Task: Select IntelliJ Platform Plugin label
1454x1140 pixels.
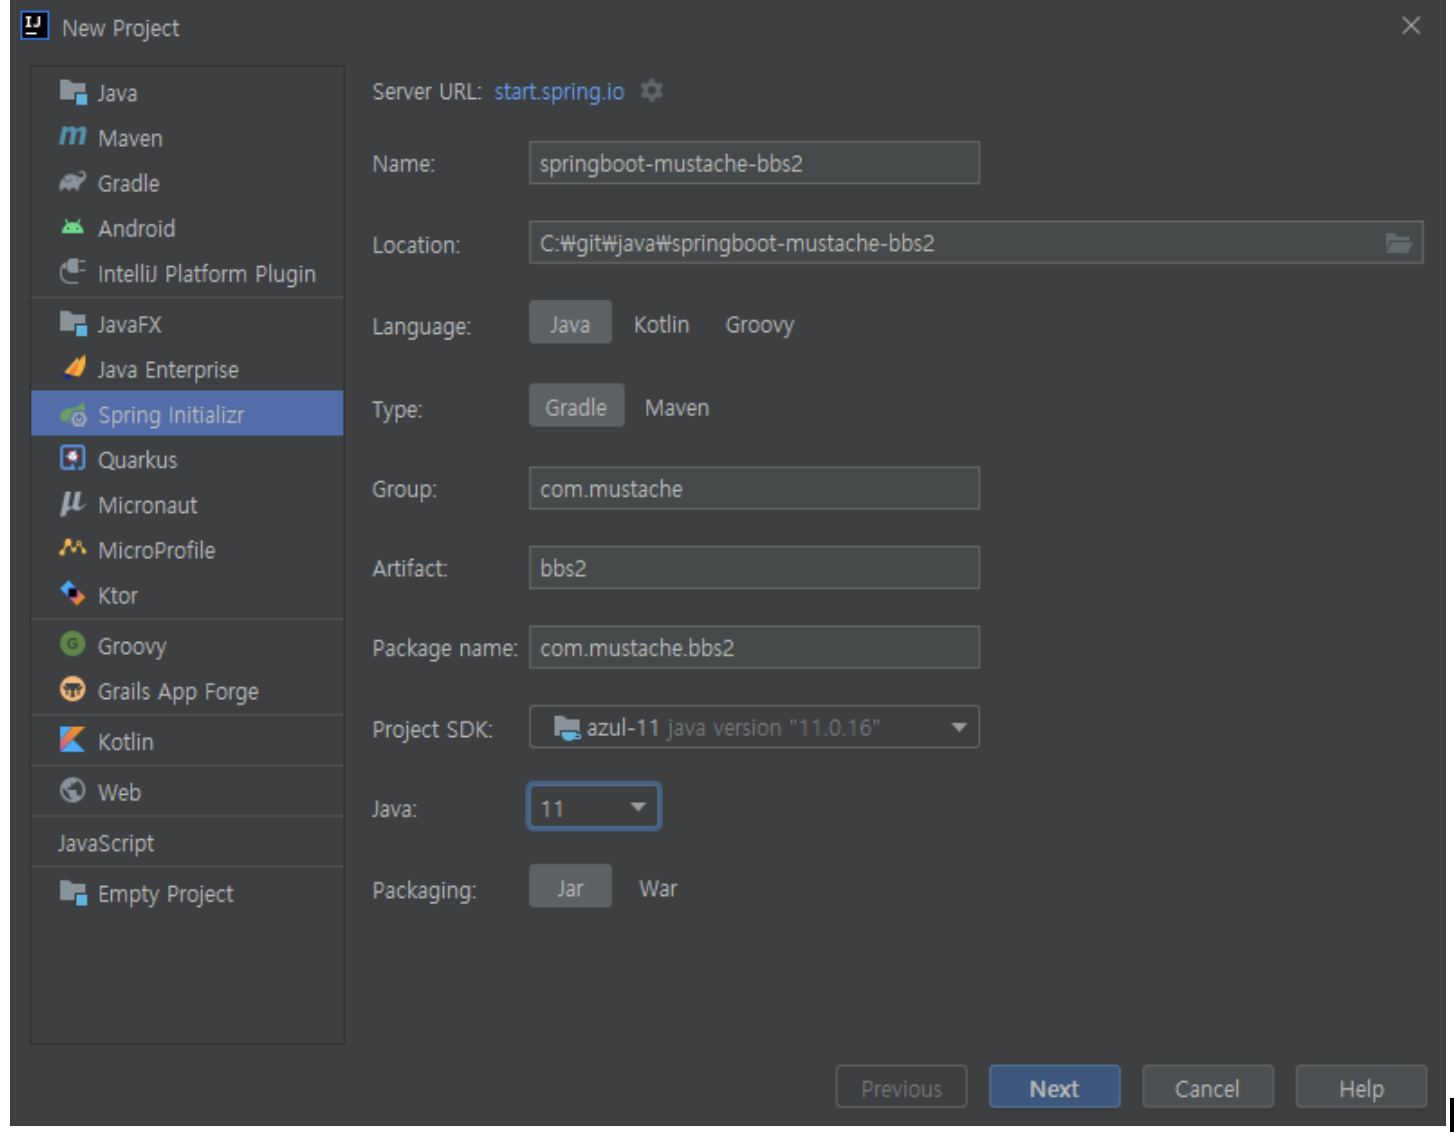Action: click(206, 273)
